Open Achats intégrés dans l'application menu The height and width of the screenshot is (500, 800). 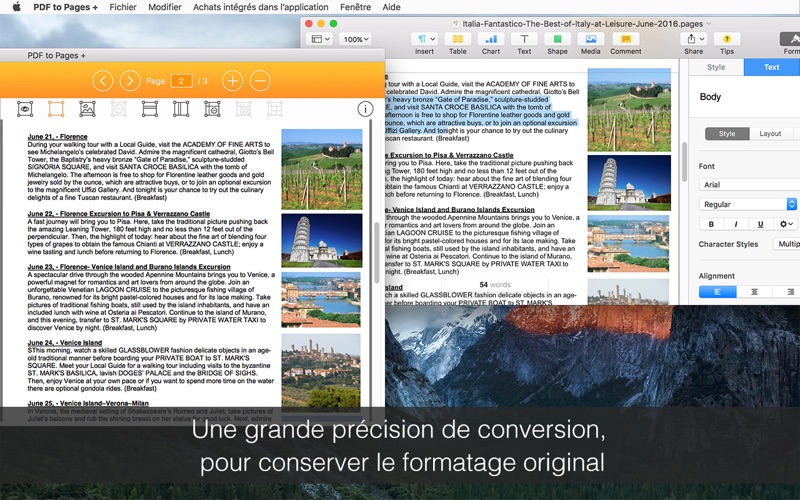pyautogui.click(x=261, y=7)
